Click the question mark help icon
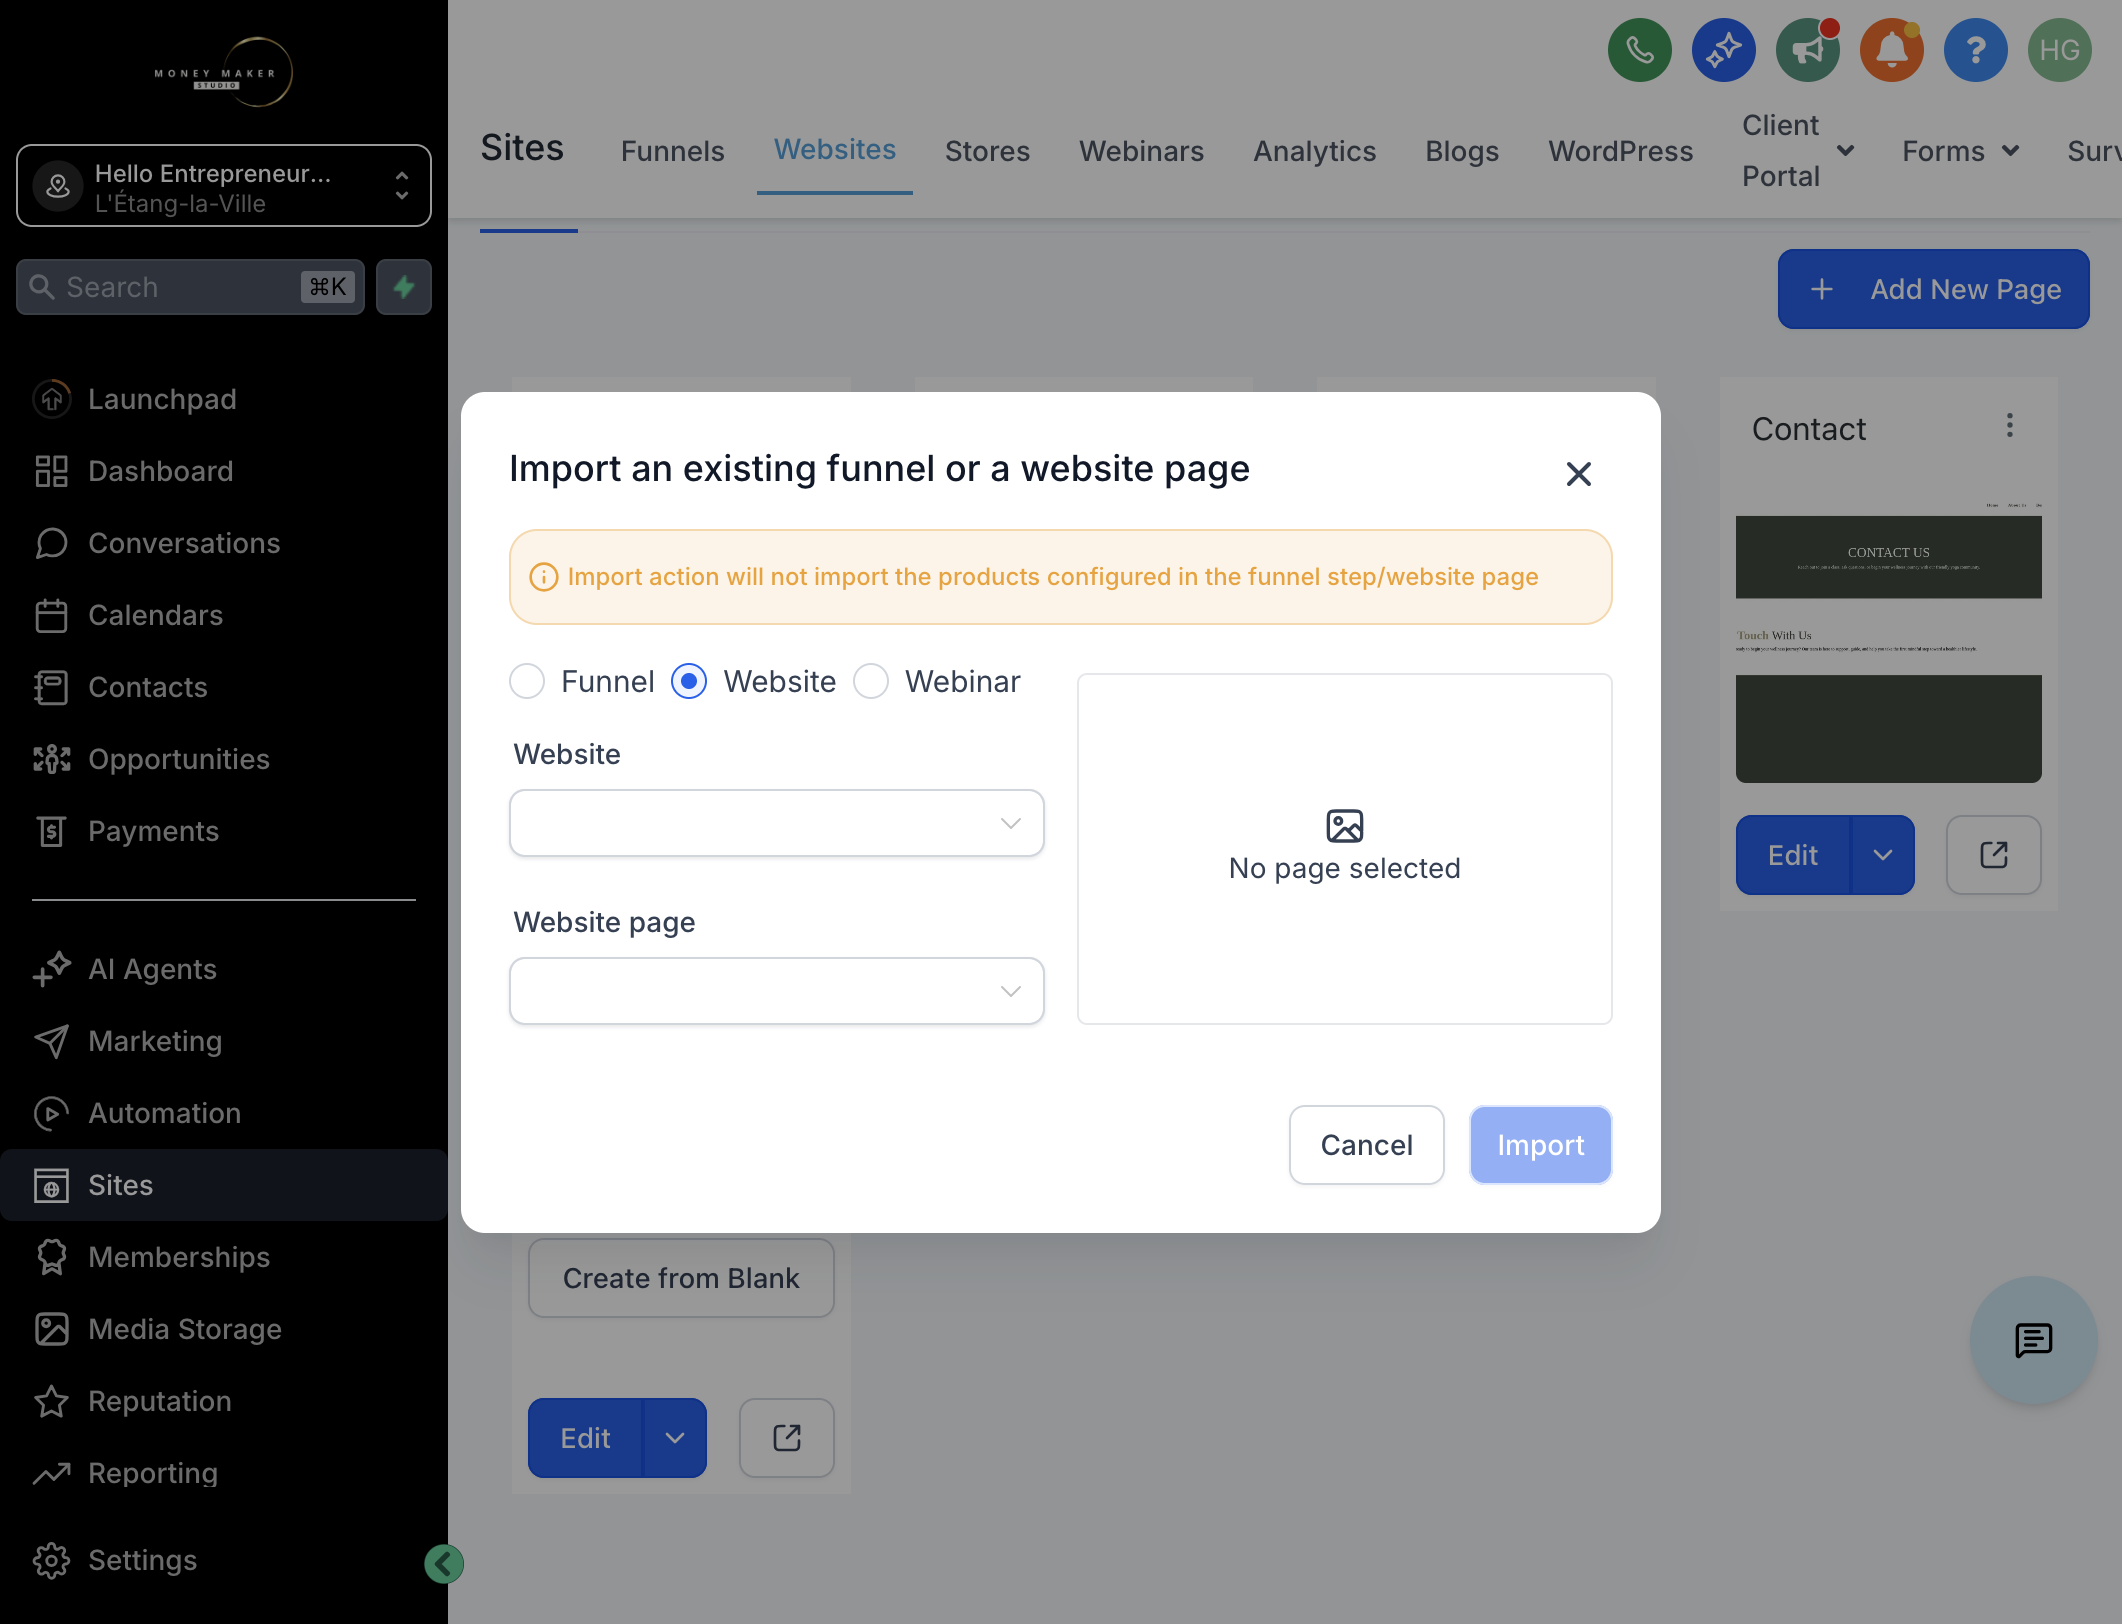Image resolution: width=2122 pixels, height=1624 pixels. tap(1976, 50)
